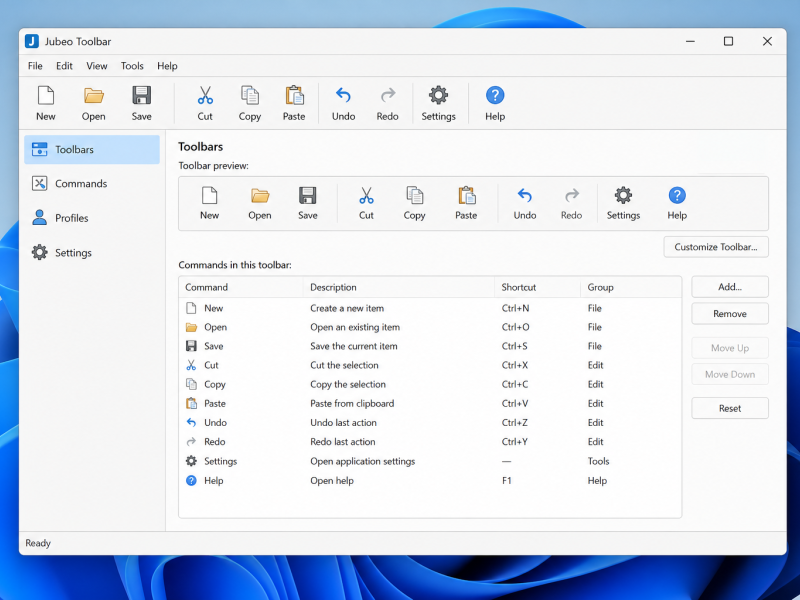Switch to the Settings sidebar page
The width and height of the screenshot is (800, 600).
click(92, 253)
